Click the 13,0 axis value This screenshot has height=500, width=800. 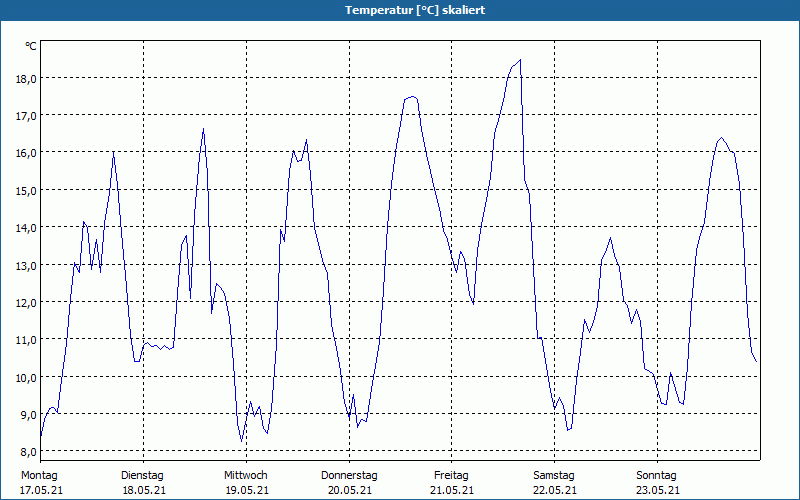[x=28, y=265]
